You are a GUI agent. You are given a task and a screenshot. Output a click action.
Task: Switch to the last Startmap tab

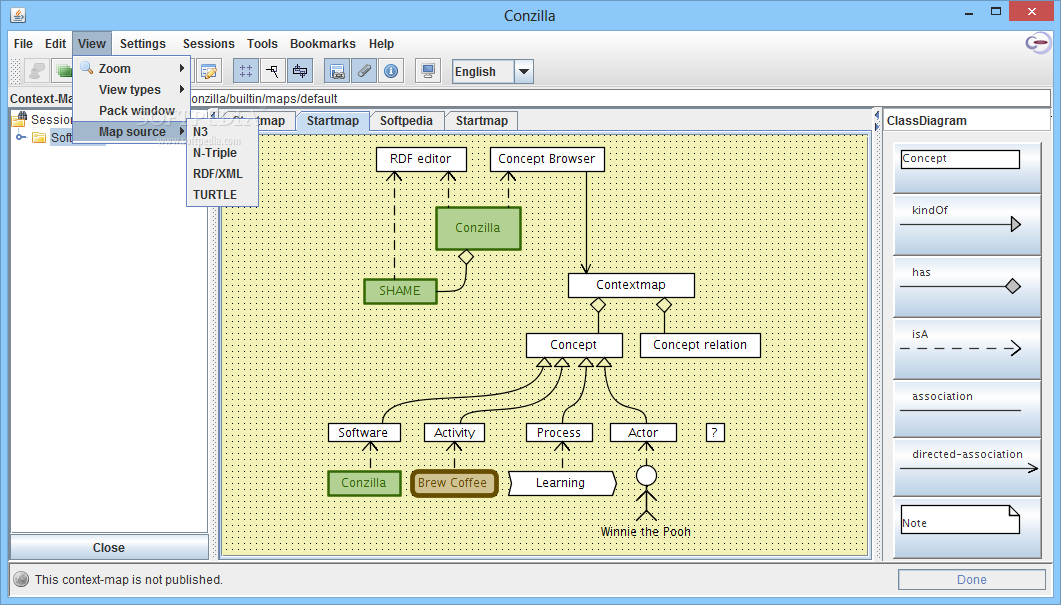pos(482,120)
